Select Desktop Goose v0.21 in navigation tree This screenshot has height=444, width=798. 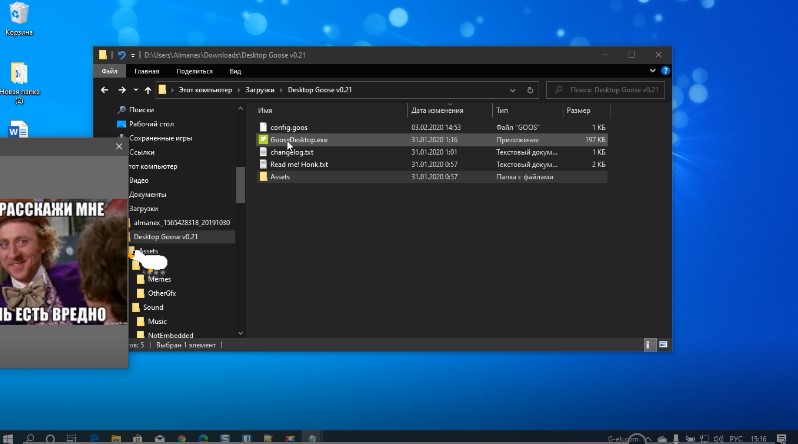(165, 237)
